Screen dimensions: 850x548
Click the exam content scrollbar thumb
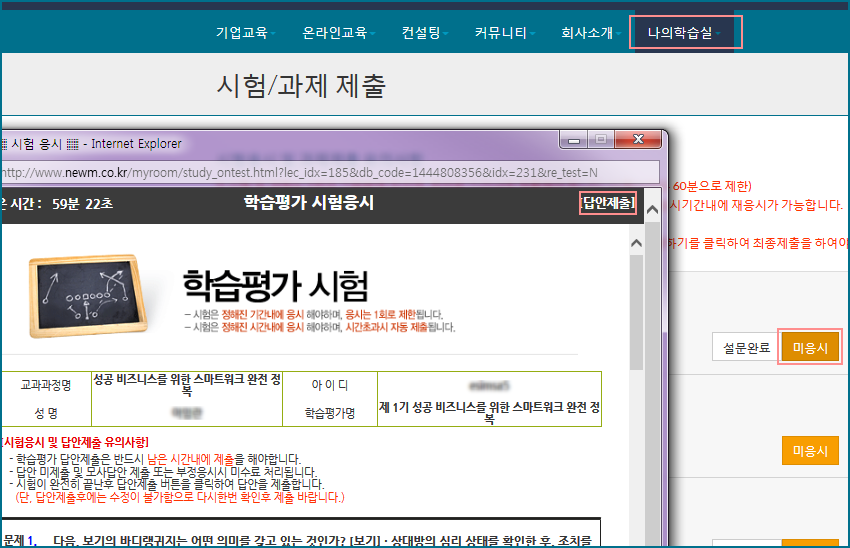(636, 310)
